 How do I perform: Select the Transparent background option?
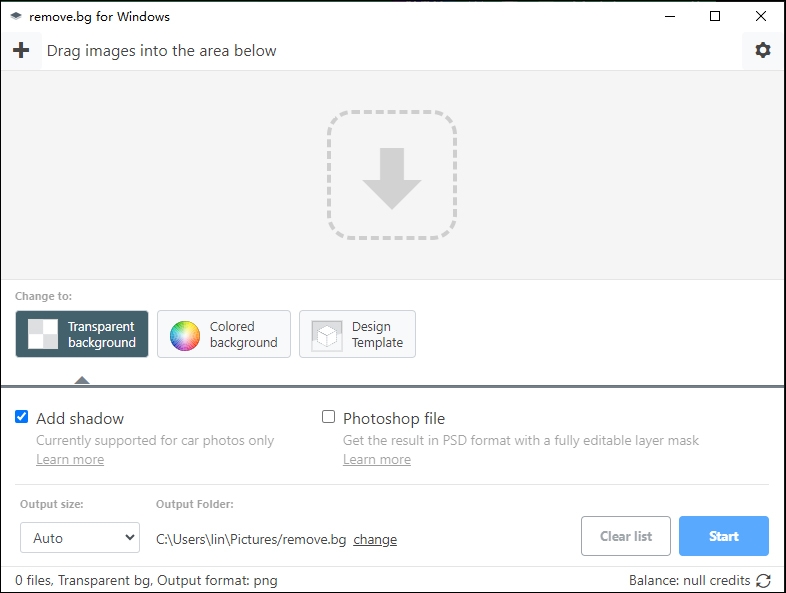[x=82, y=334]
